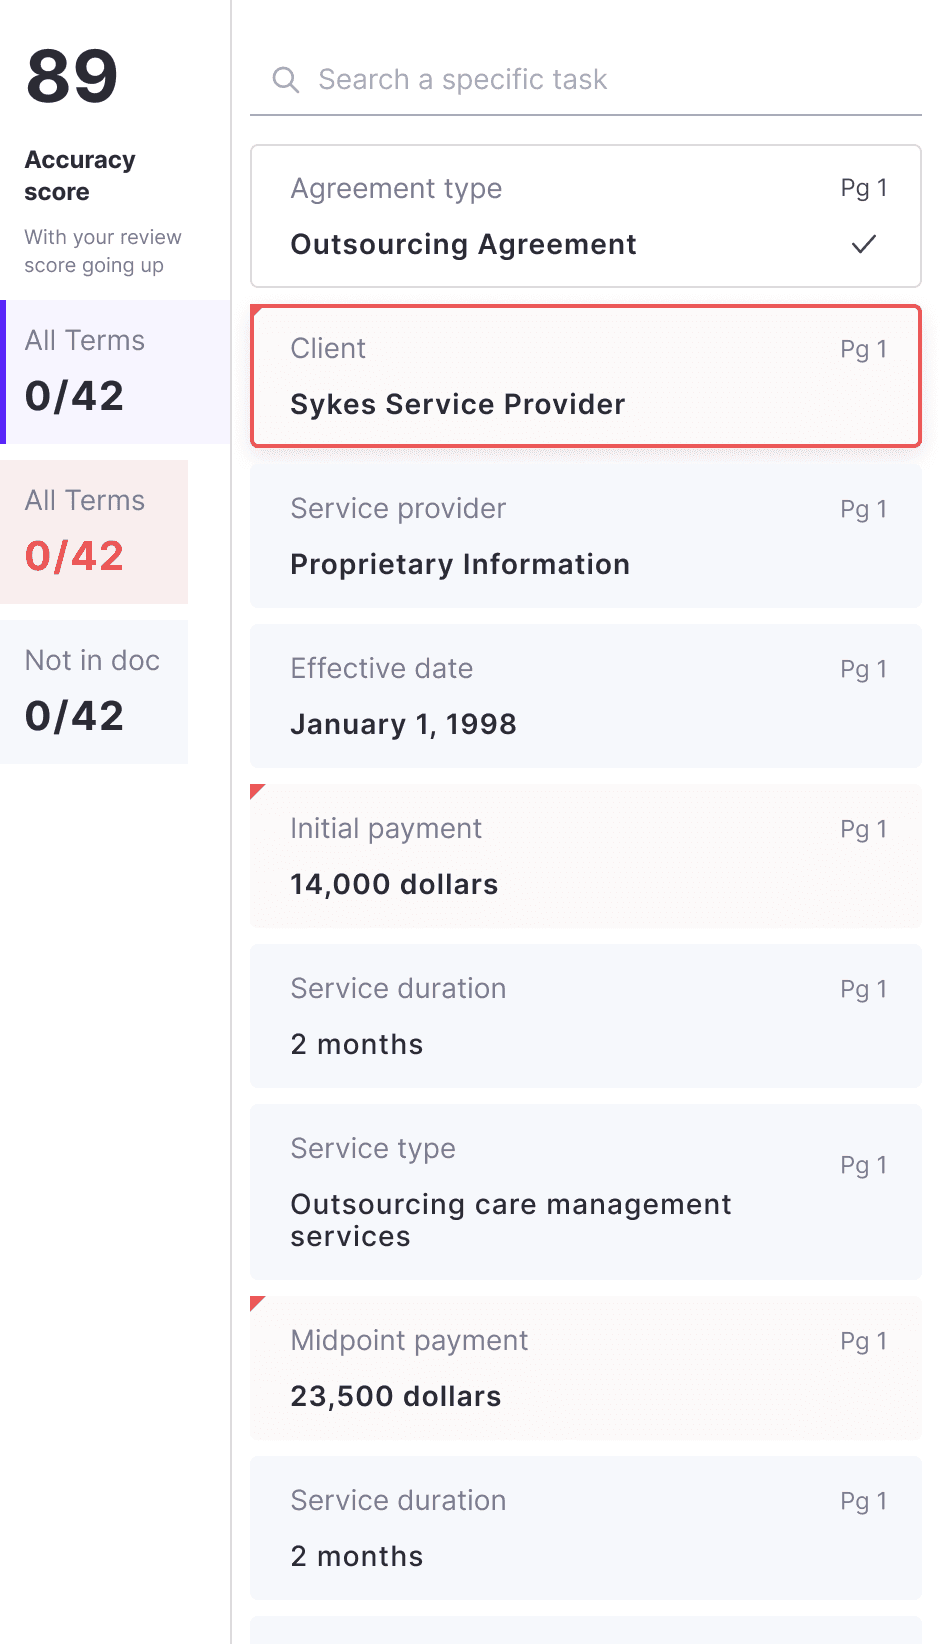The image size is (942, 1644).
Task: Click red flag corner on Initial payment card
Action: [x=256, y=791]
